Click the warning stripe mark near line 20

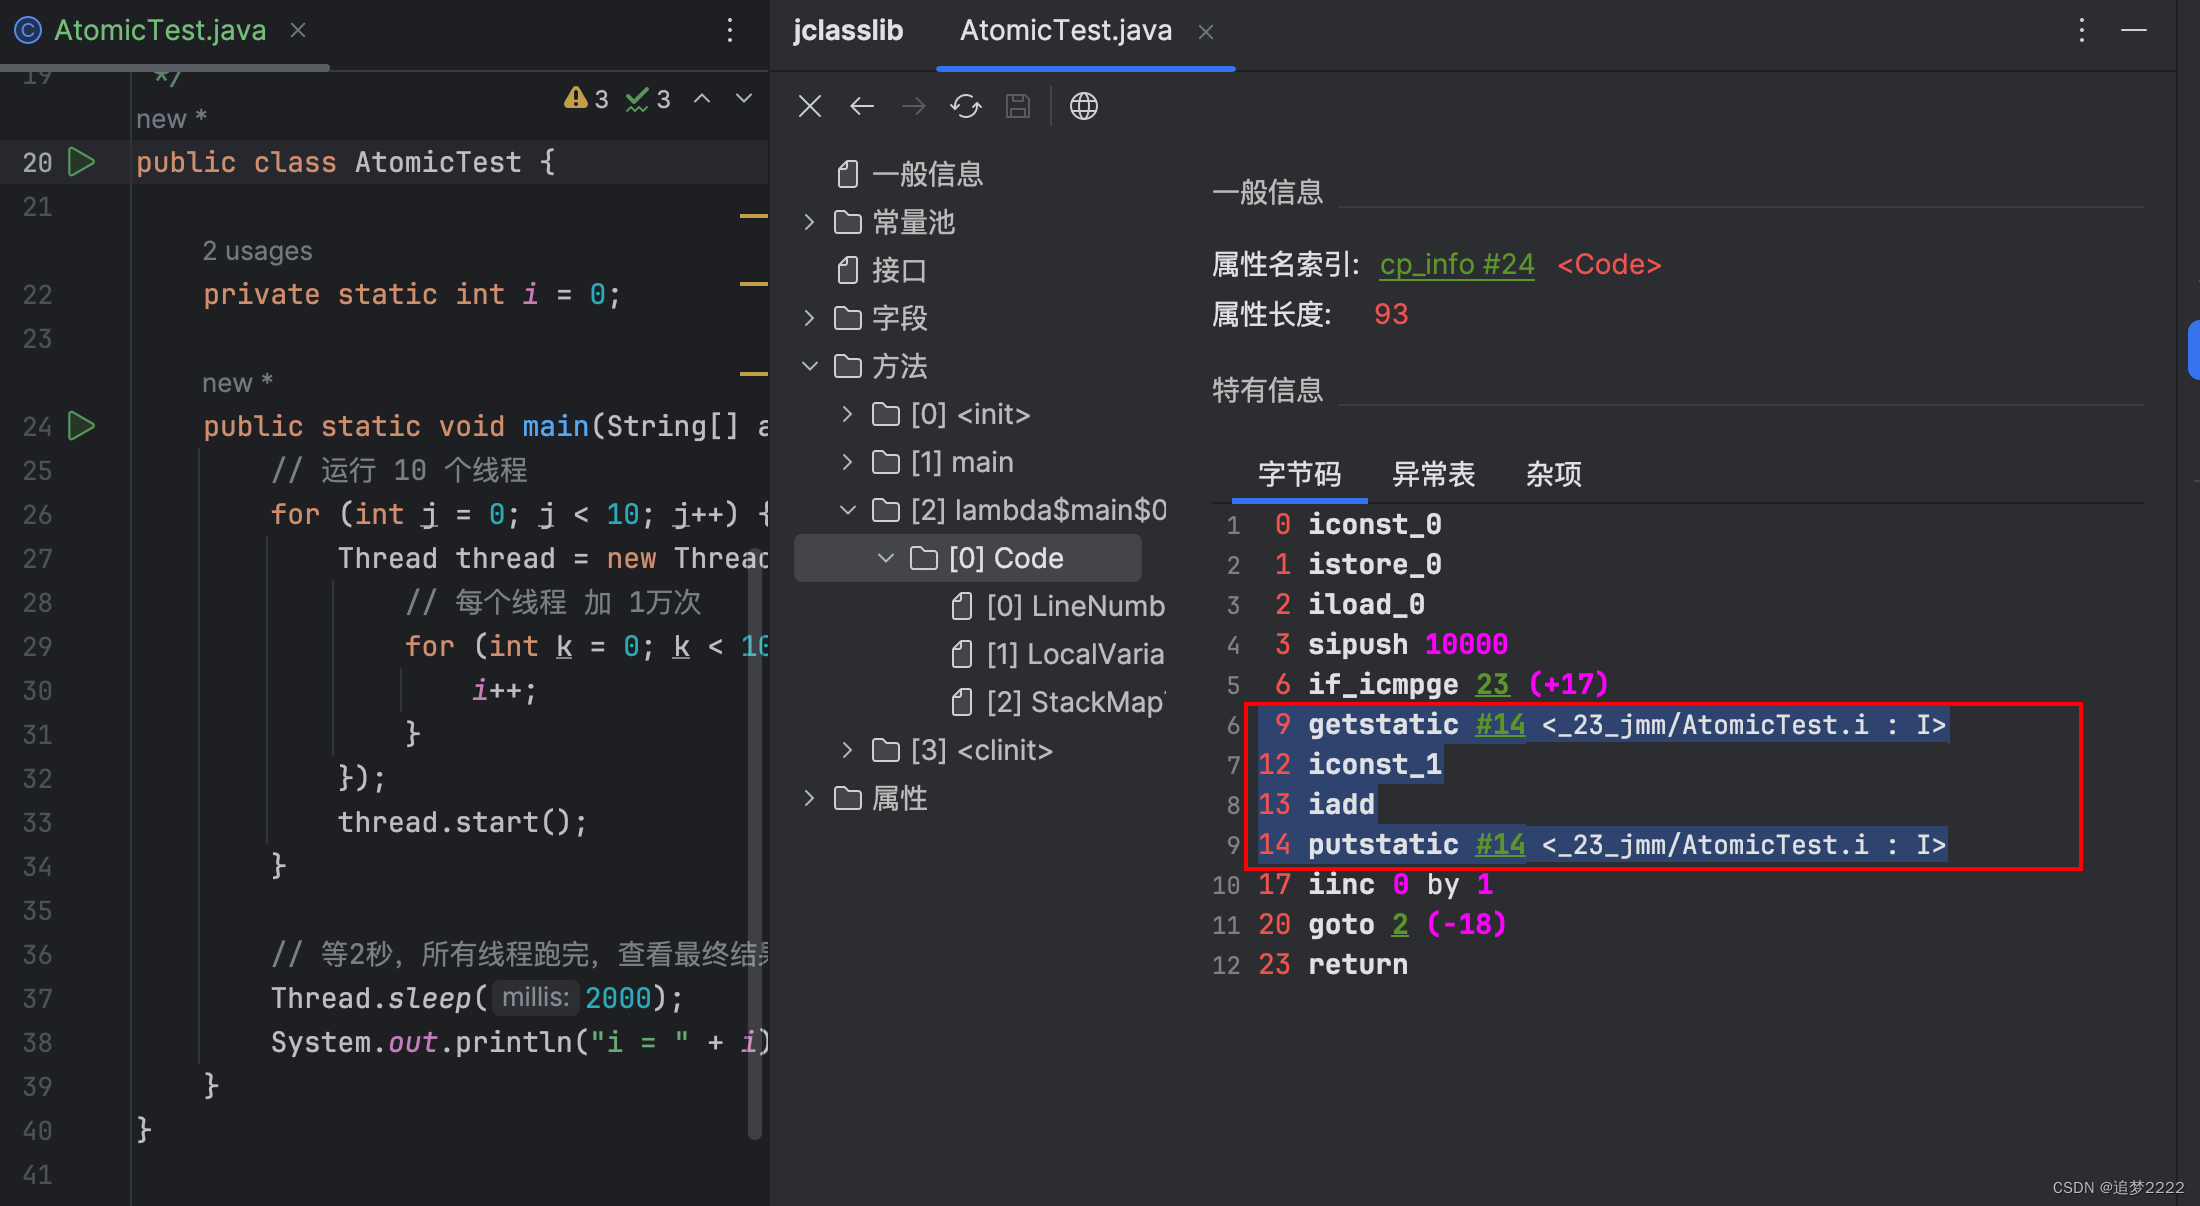pyautogui.click(x=753, y=216)
